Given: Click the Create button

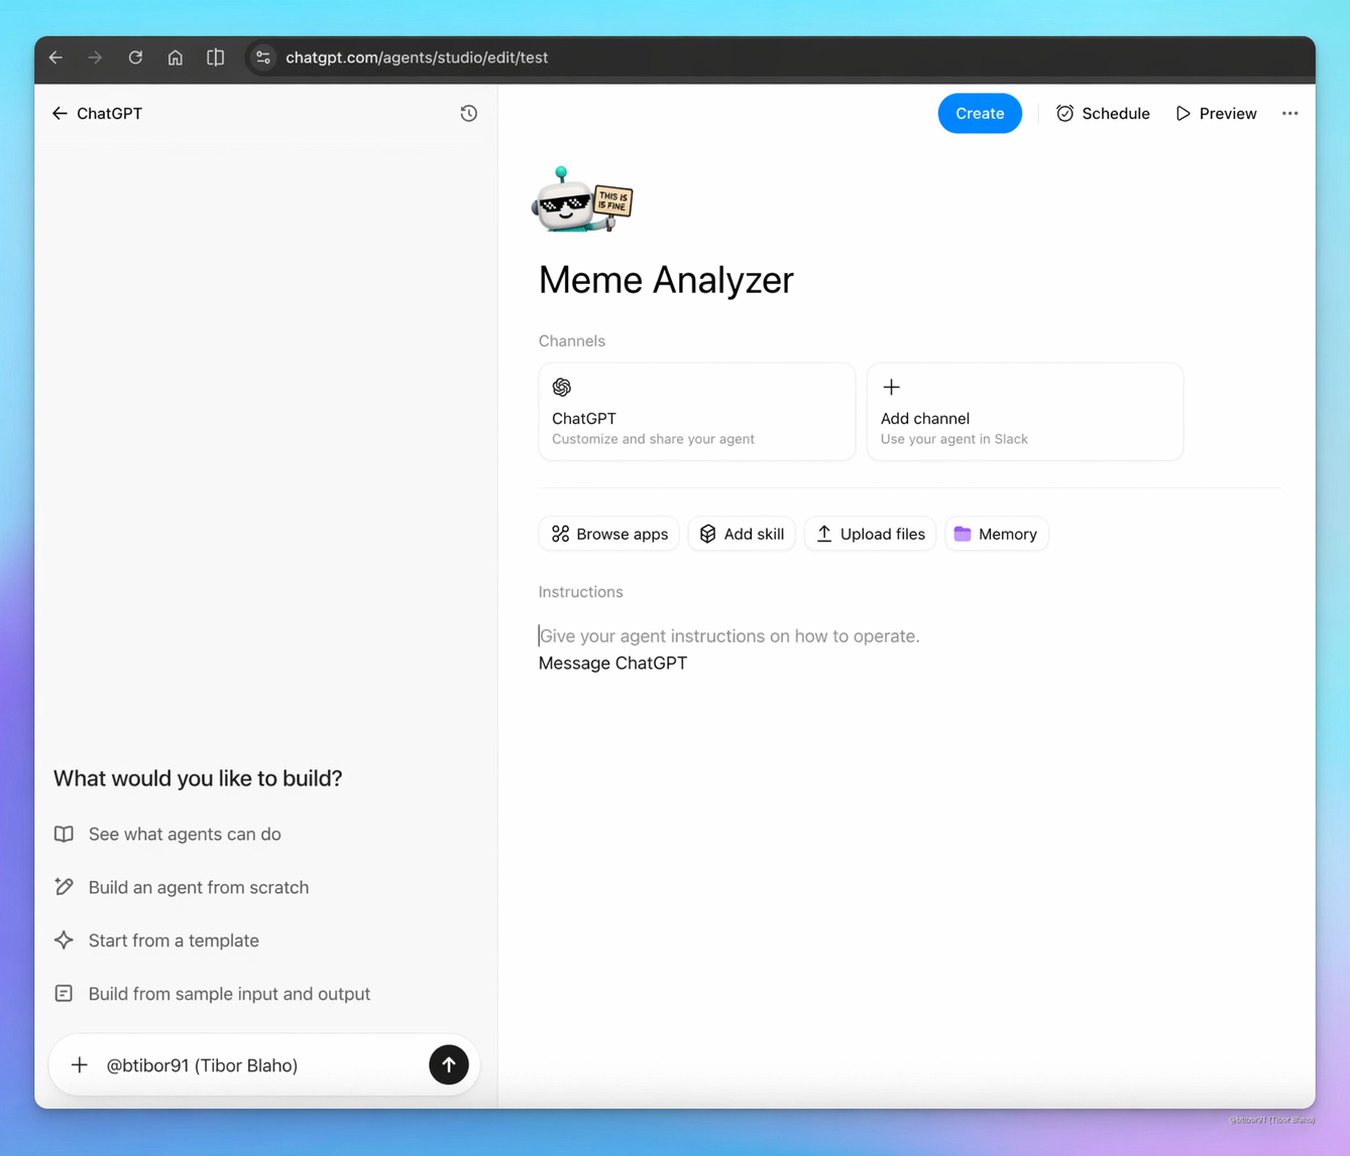Looking at the screenshot, I should click(x=979, y=113).
